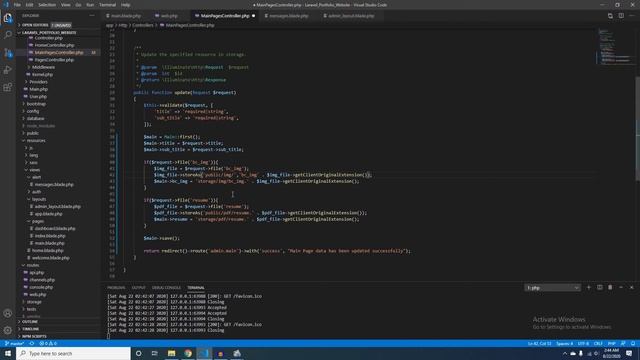
Task: Open editor more actions ellipsis
Action: click(x=631, y=16)
